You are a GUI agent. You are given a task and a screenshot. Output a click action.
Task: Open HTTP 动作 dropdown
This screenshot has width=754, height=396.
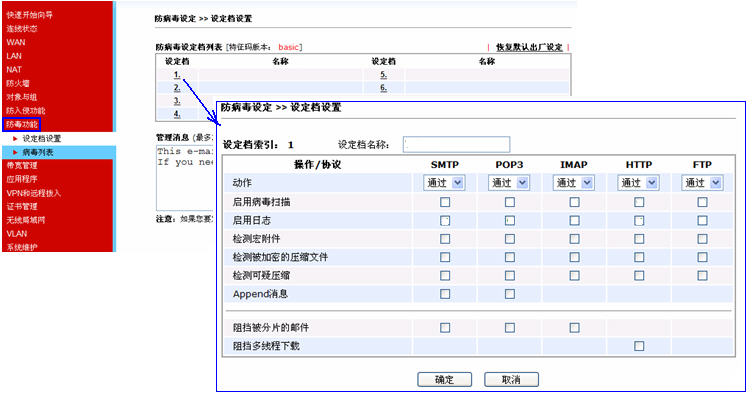pos(638,183)
